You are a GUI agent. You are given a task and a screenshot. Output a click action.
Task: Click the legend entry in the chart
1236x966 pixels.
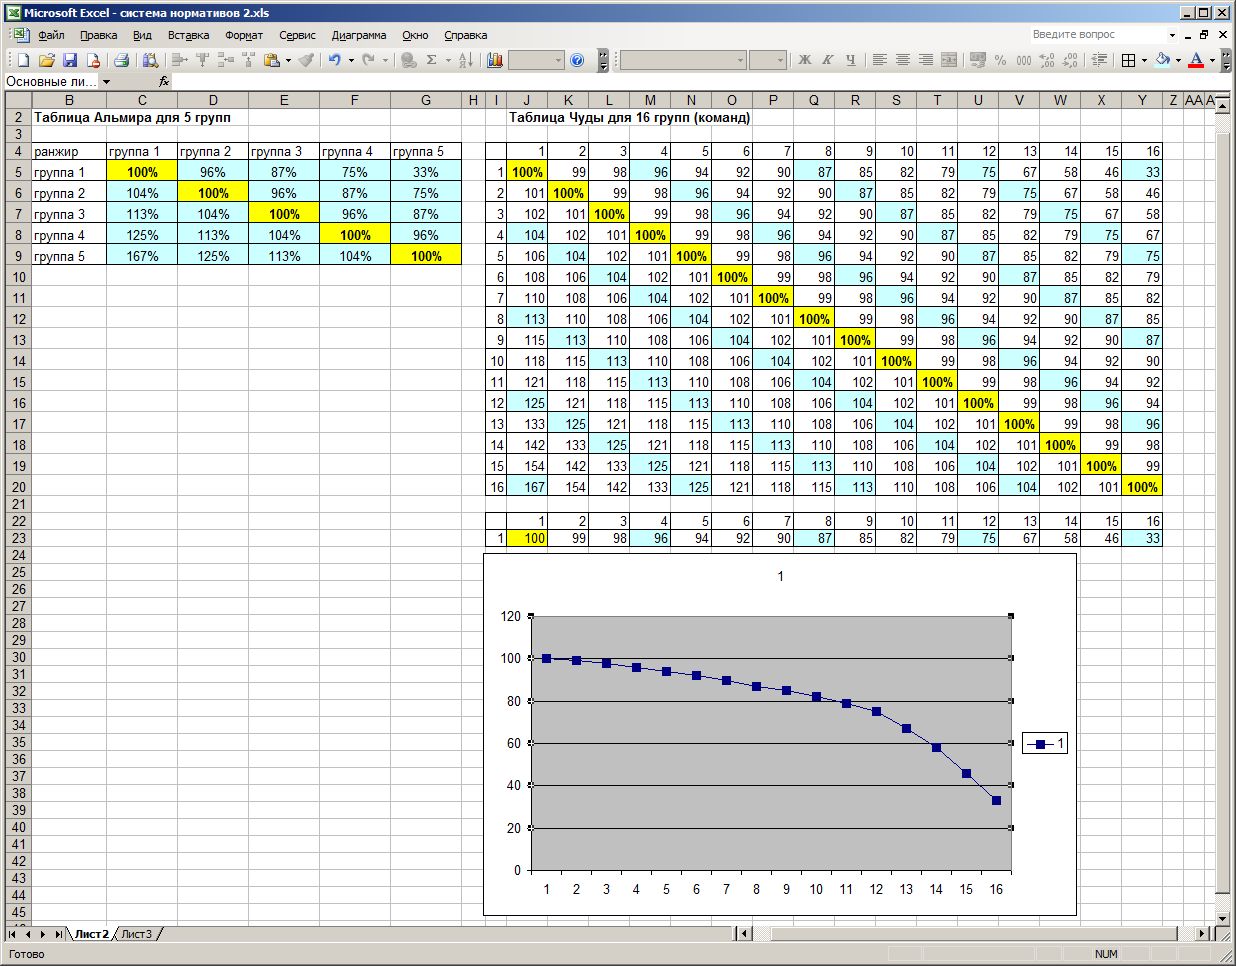pyautogui.click(x=1045, y=743)
